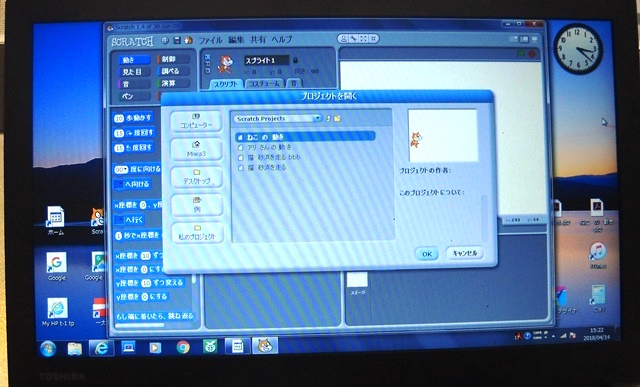The width and height of the screenshot is (640, 387).
Task: Click the コンピューター shortcut in the dialog
Action: pos(196,121)
